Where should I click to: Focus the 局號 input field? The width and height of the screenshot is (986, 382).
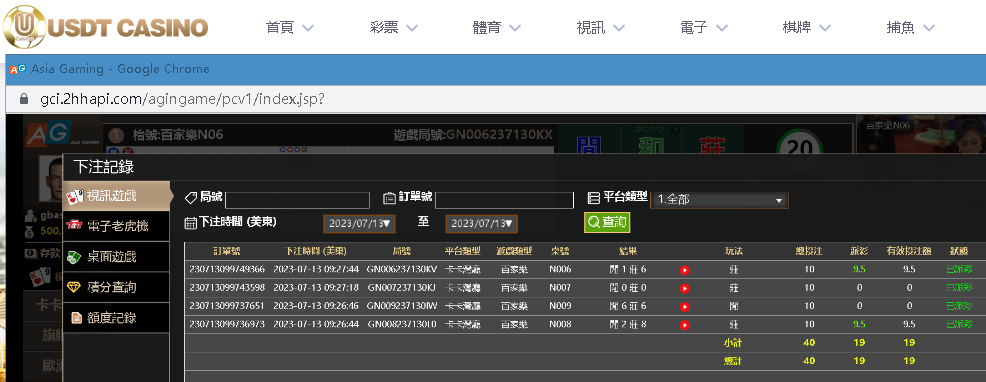[x=297, y=200]
